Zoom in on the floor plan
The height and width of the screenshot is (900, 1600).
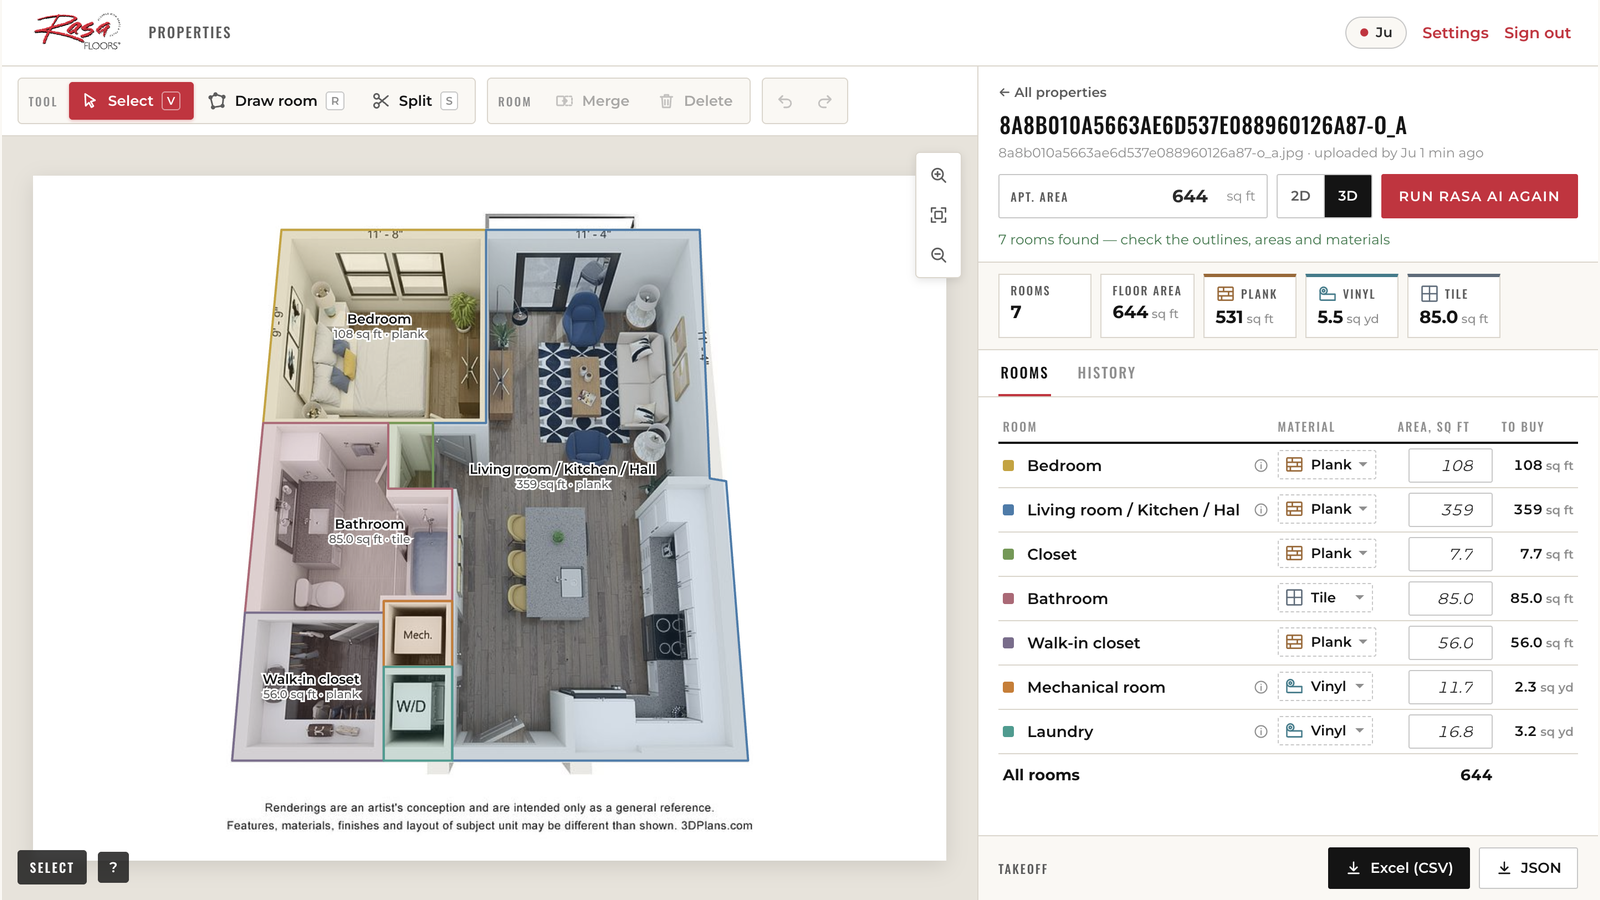pyautogui.click(x=939, y=175)
